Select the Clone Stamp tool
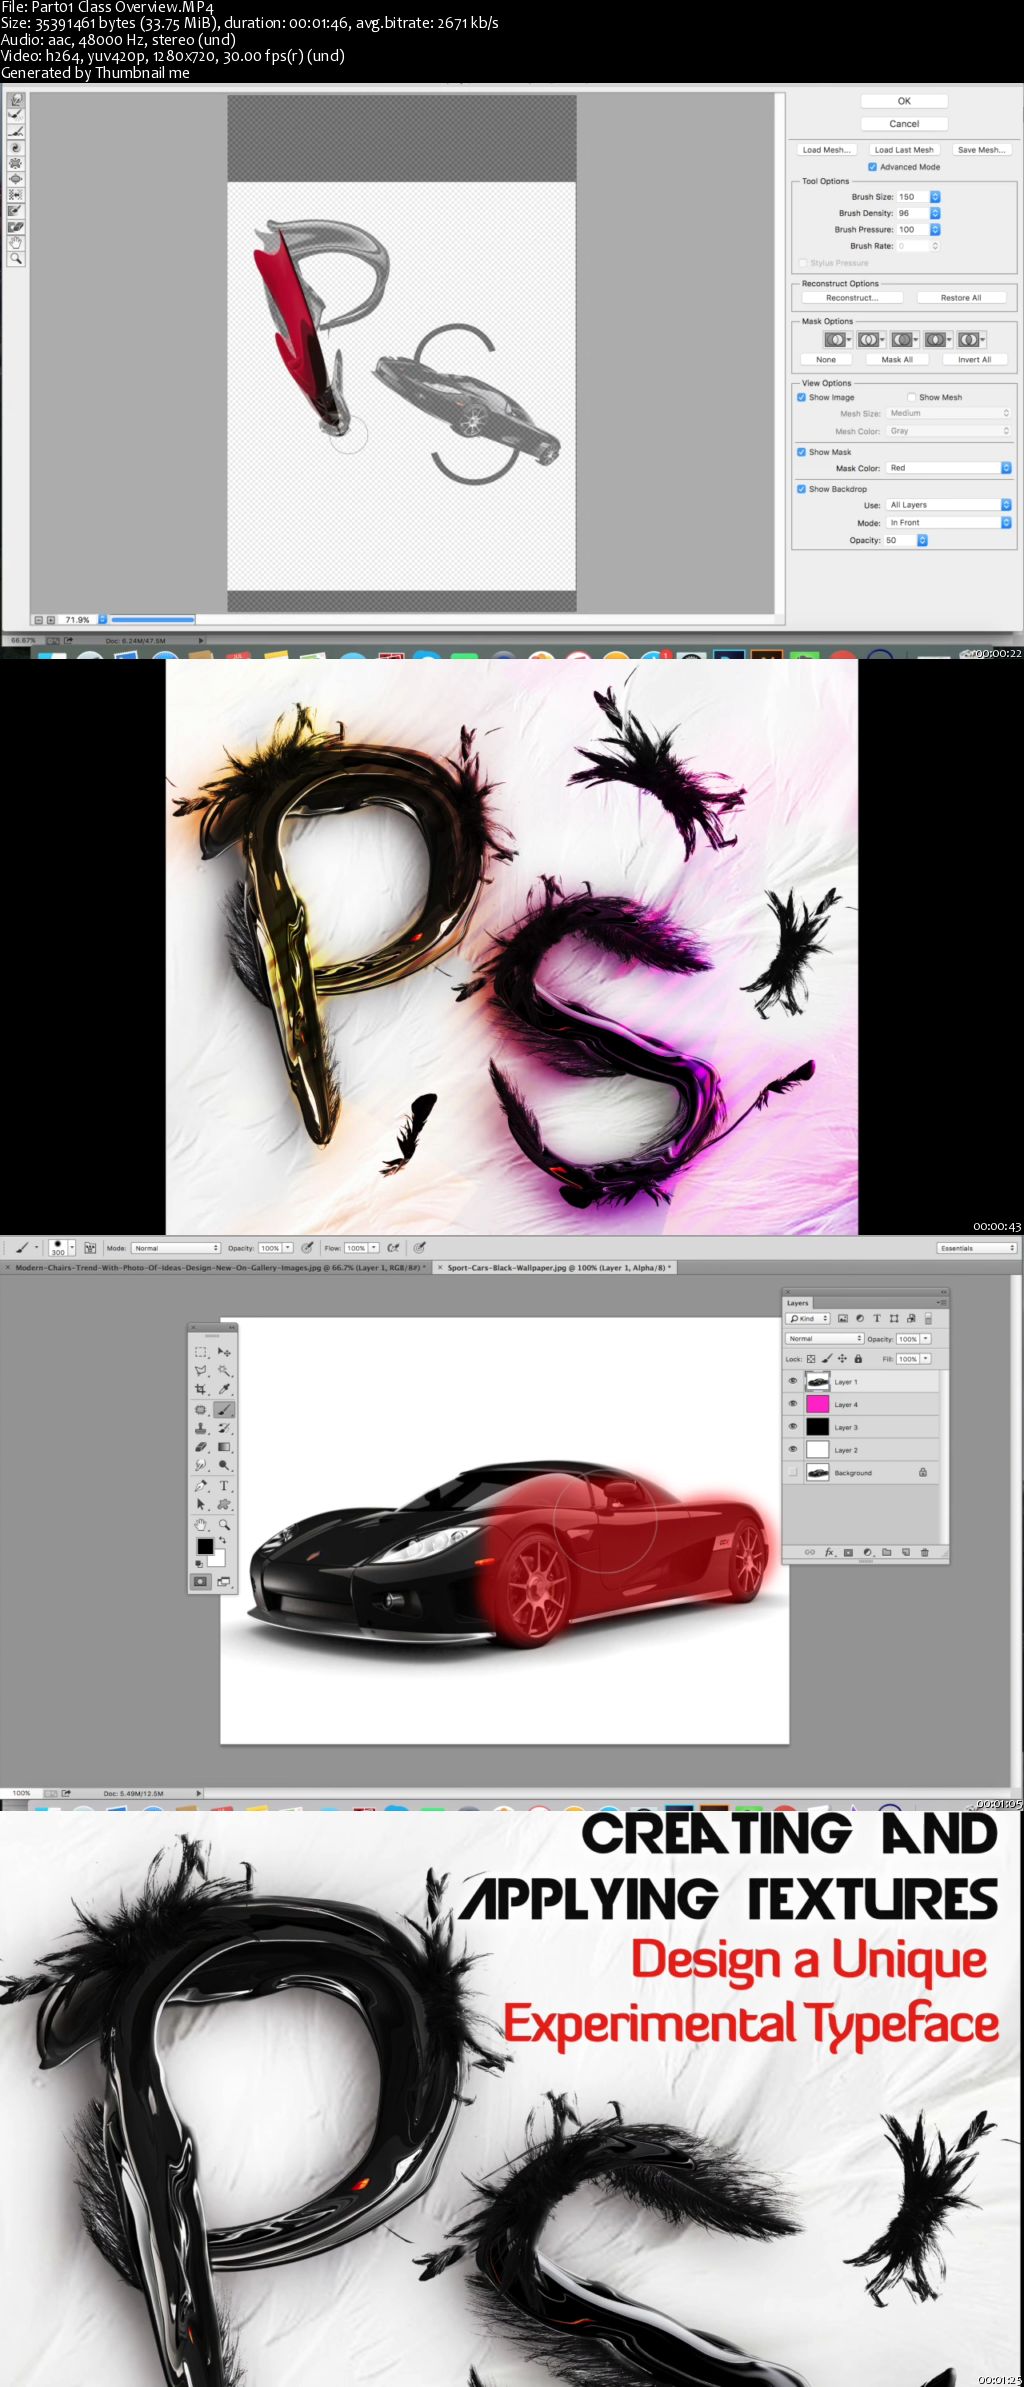 click(x=201, y=1429)
